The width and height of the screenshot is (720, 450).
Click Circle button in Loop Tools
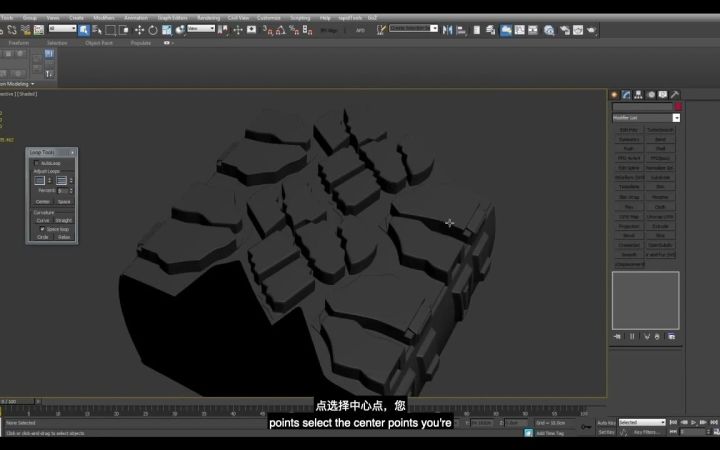pos(43,237)
